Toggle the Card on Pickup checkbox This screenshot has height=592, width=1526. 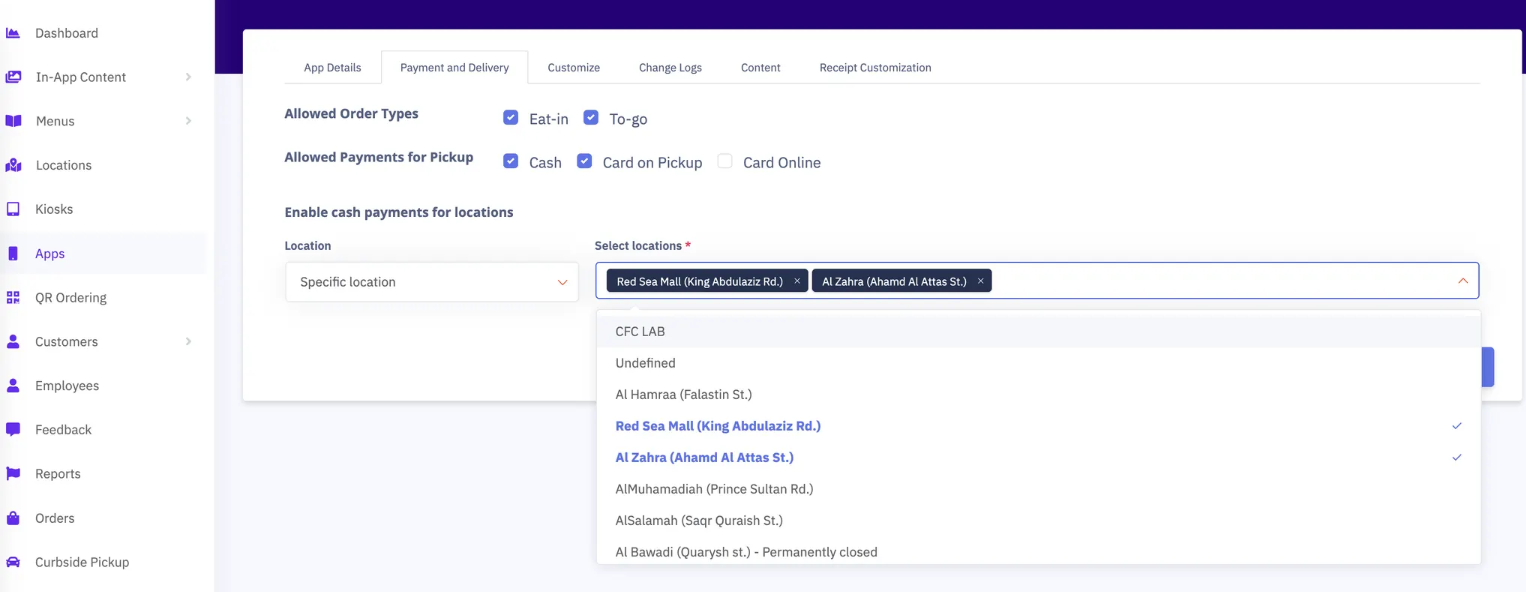585,161
